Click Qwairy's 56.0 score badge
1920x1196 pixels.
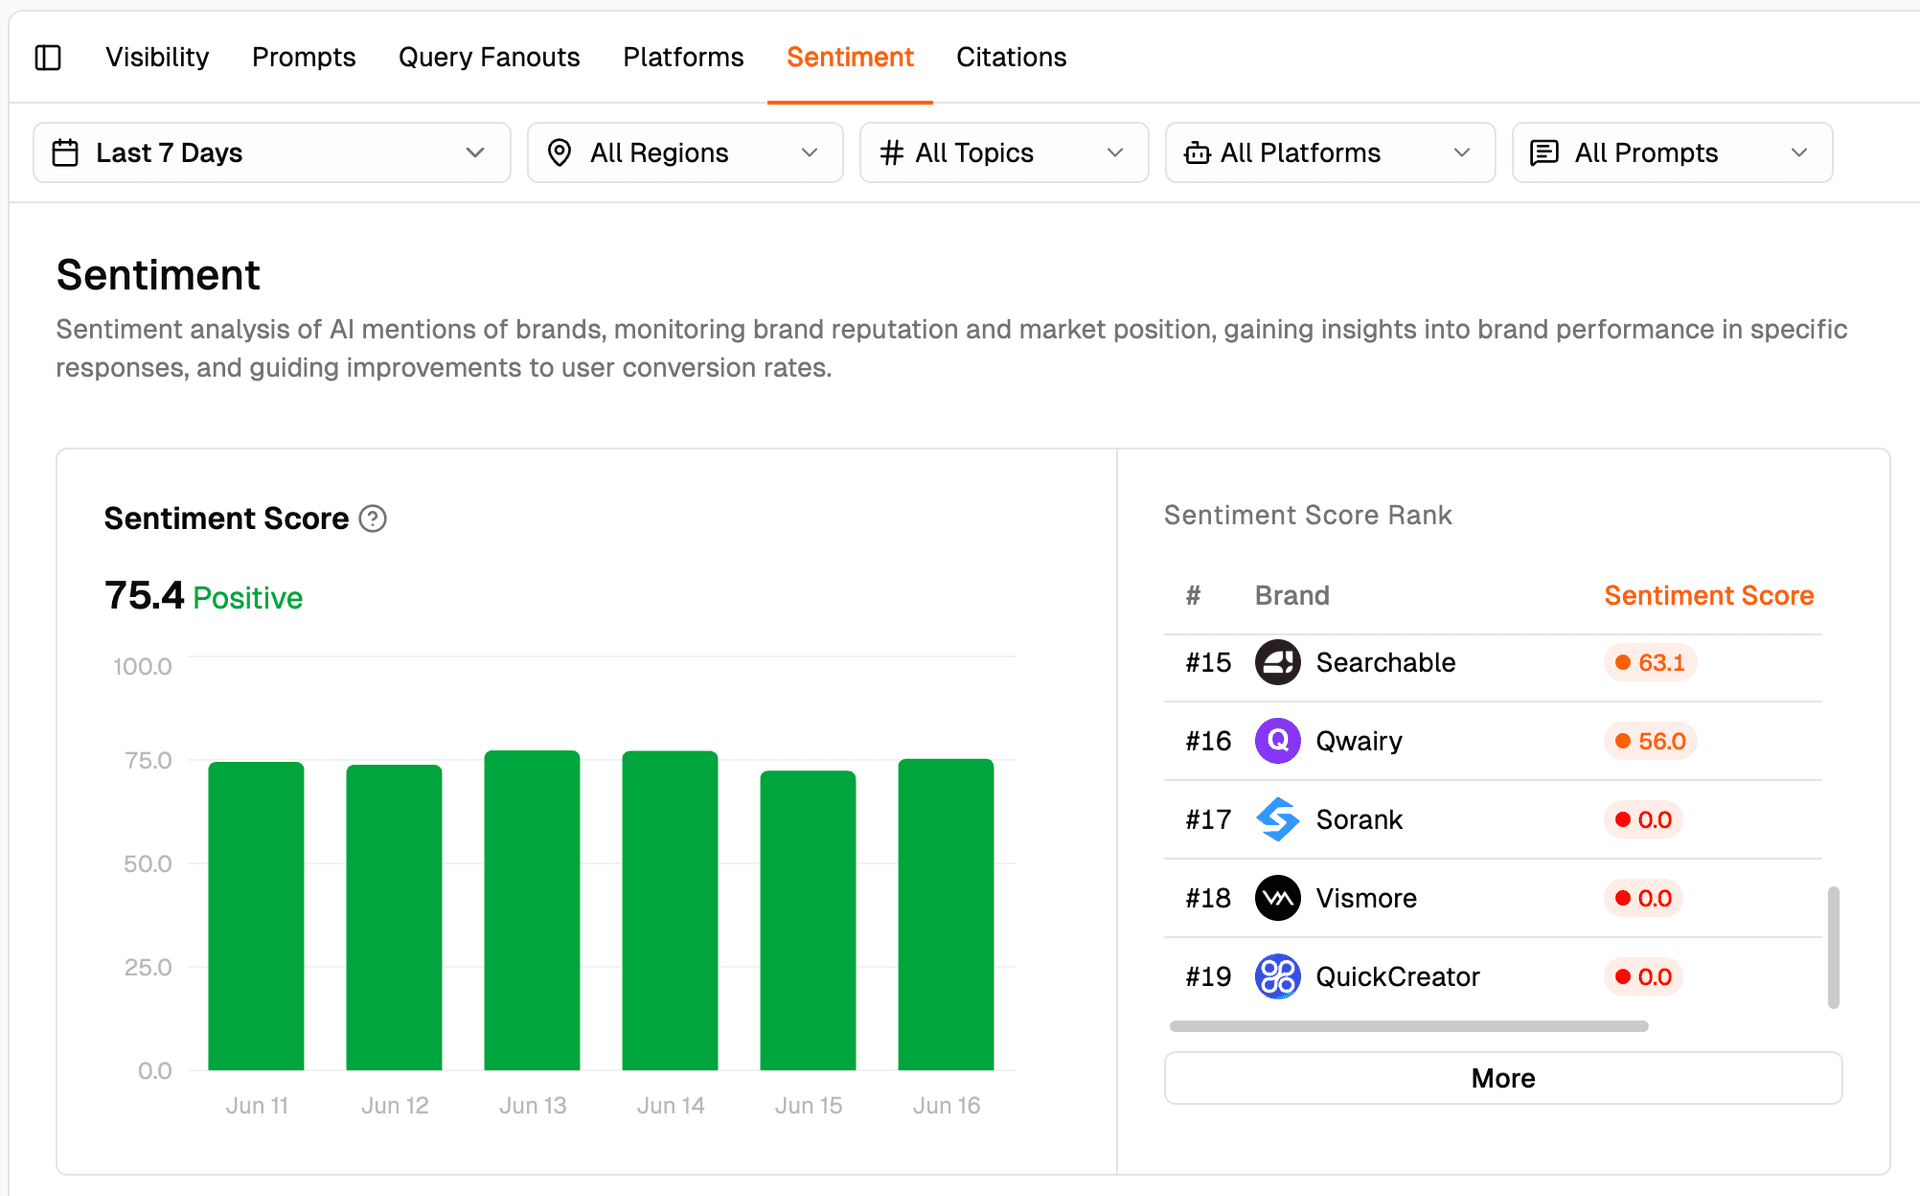point(1650,741)
